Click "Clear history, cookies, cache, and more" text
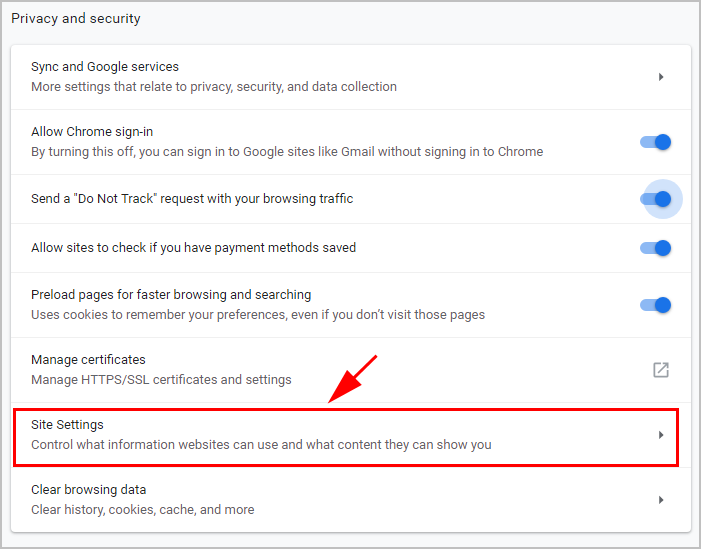Viewport: 701px width, 549px height. point(142,510)
